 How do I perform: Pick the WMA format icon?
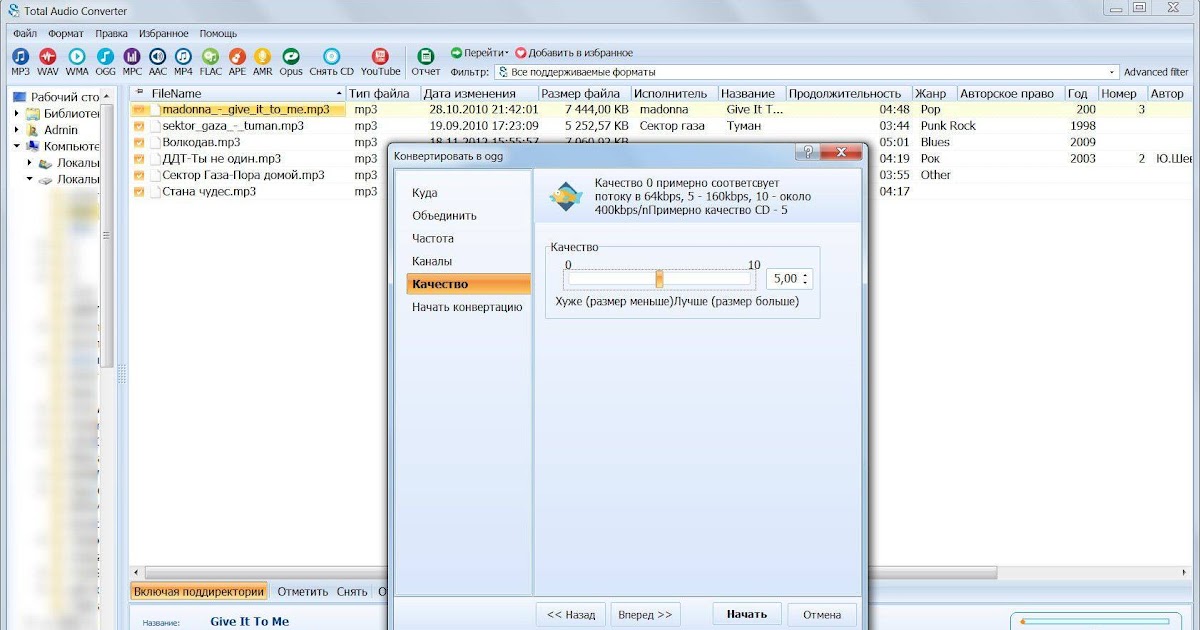point(77,57)
